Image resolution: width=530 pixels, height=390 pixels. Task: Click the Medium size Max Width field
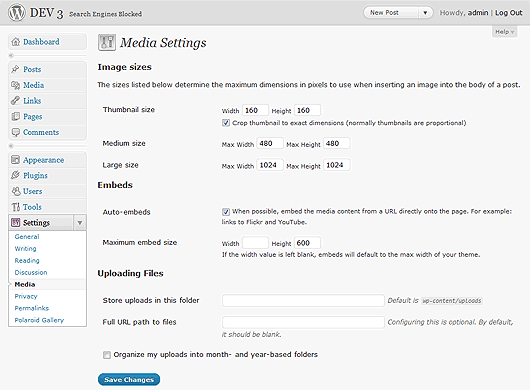270,143
